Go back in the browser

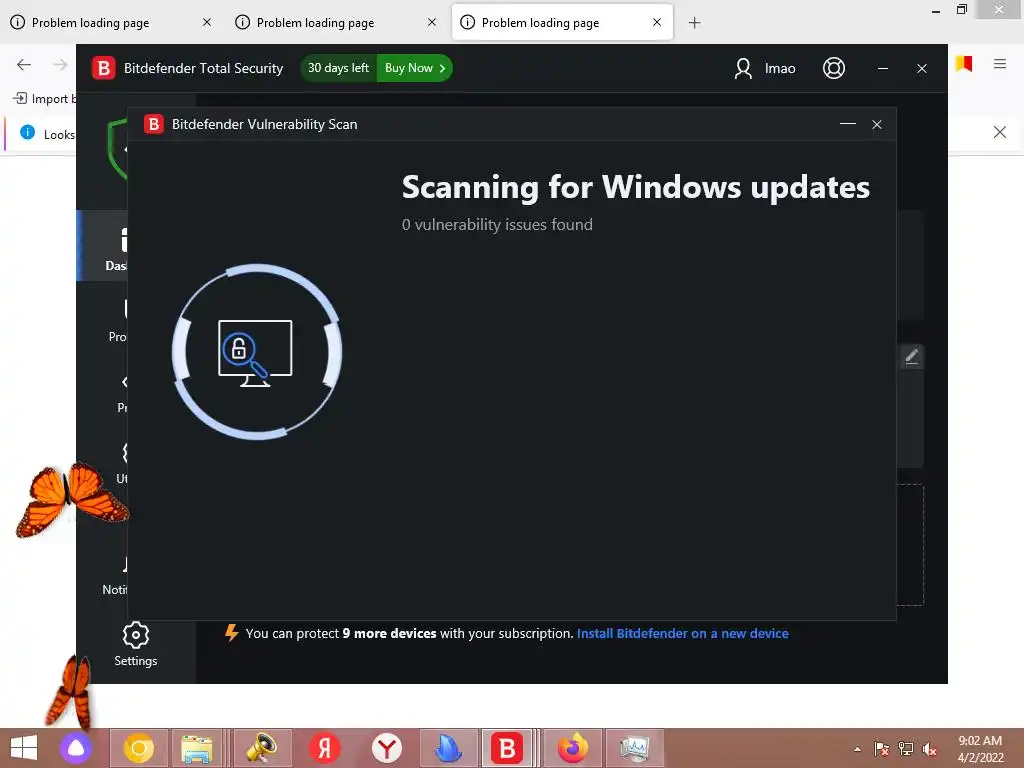pyautogui.click(x=24, y=64)
